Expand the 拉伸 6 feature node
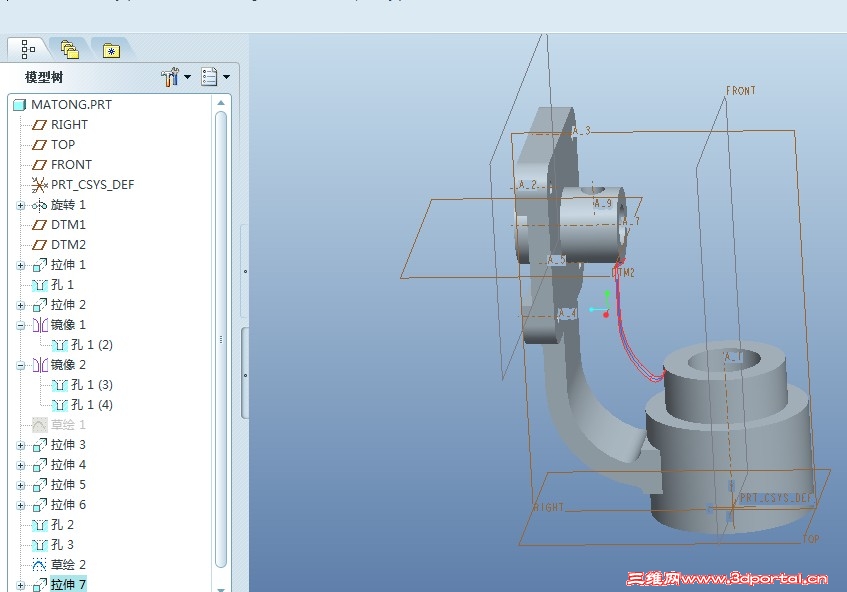The width and height of the screenshot is (847, 592). 21,505
